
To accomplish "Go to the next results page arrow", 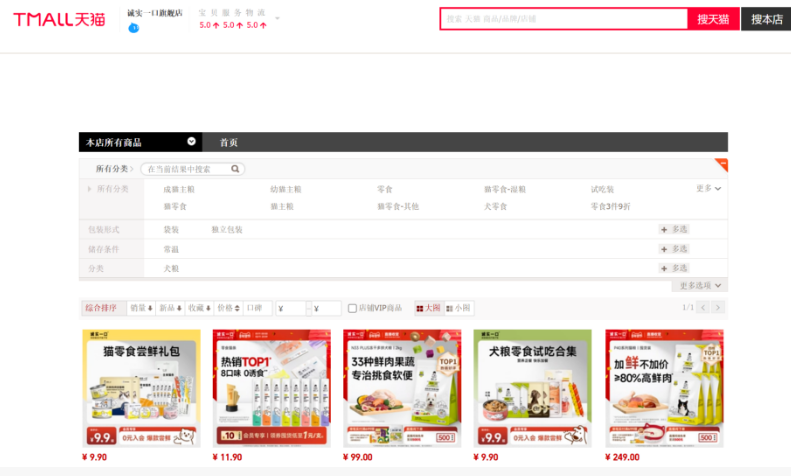I will pyautogui.click(x=718, y=308).
